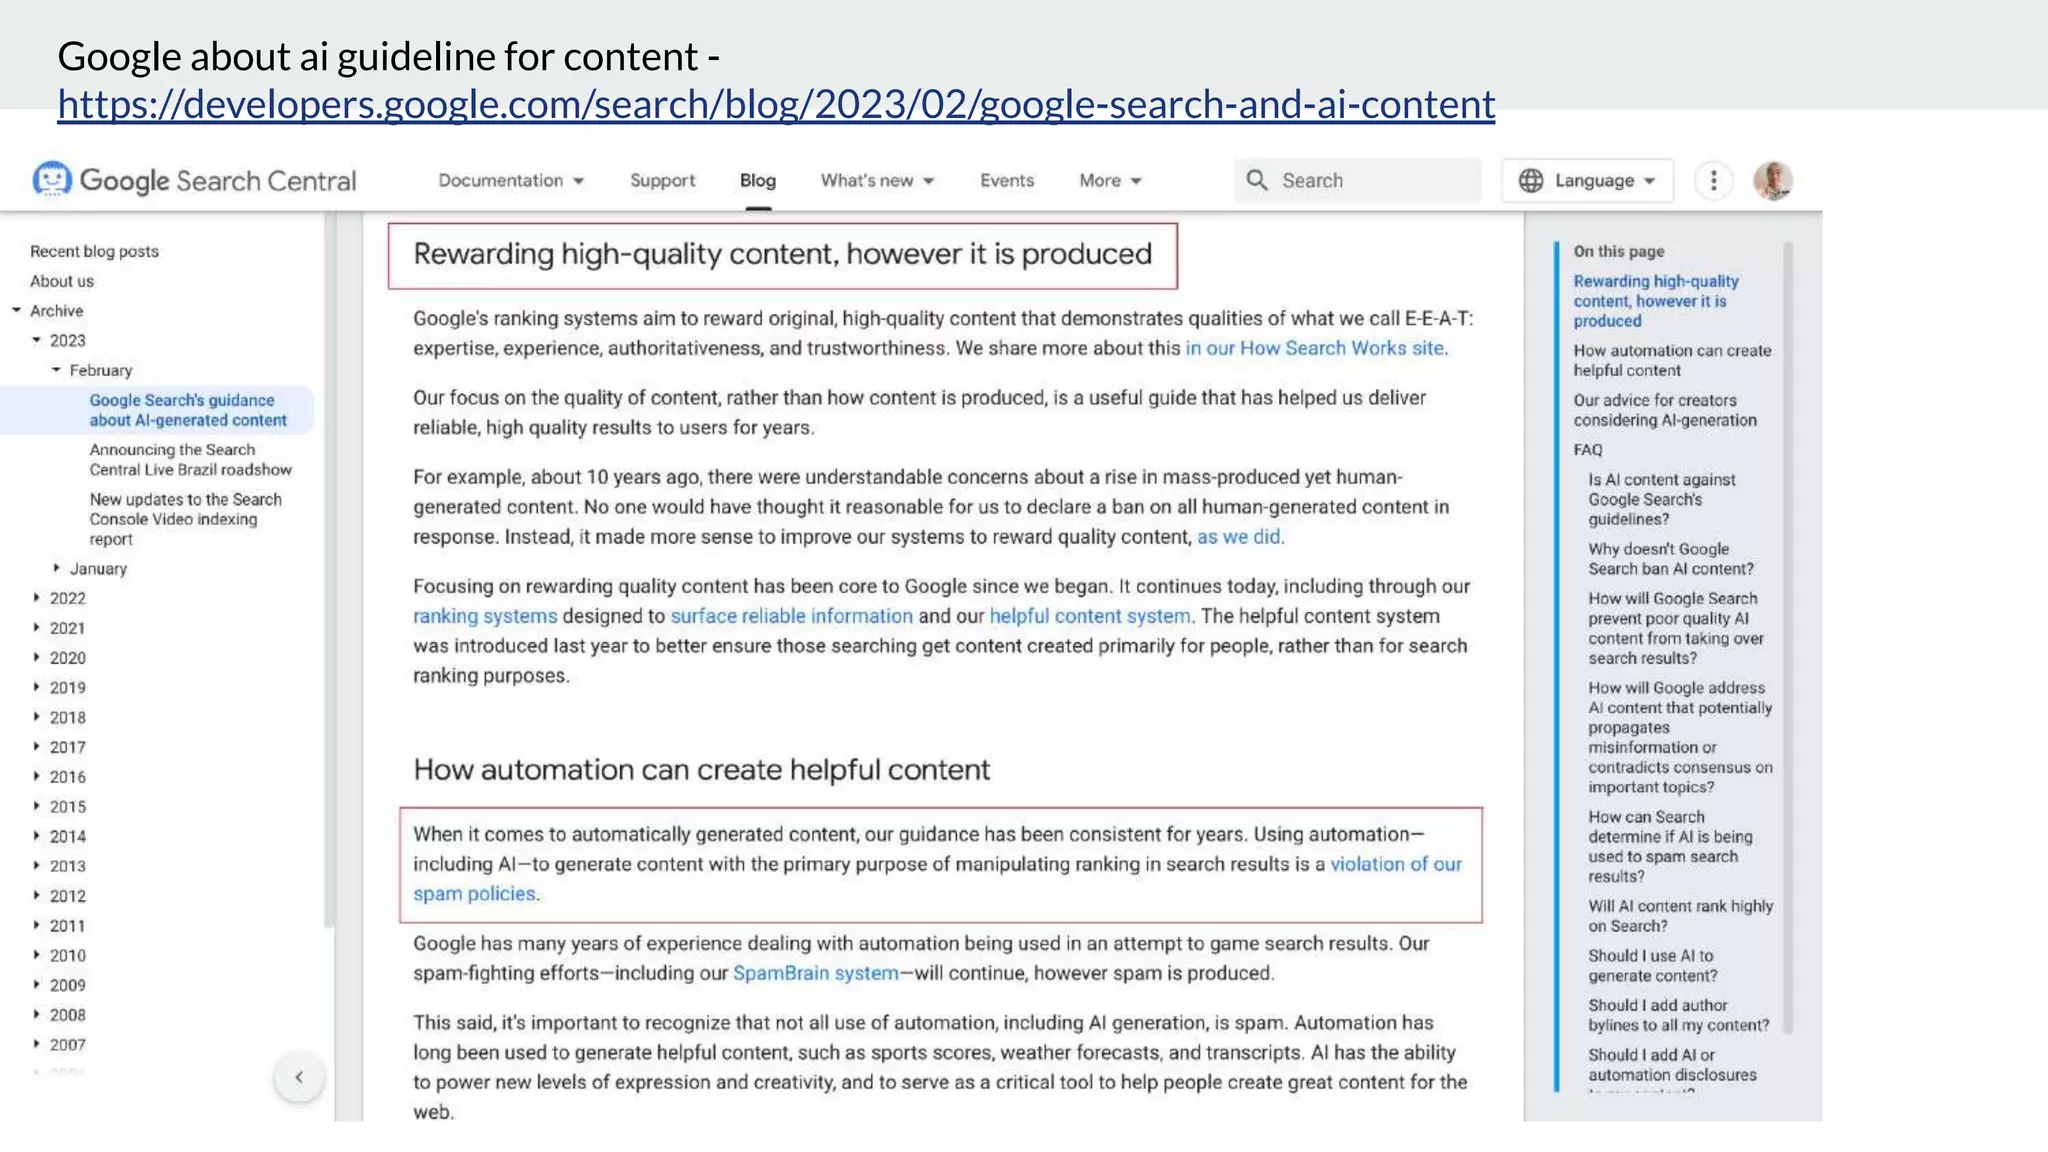This screenshot has height=1152, width=2048.
Task: Click the left sidebar vertical scrollbar
Action: (x=328, y=570)
